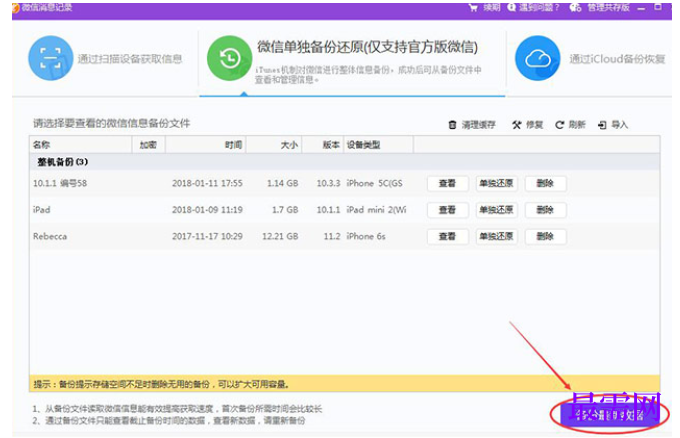Image resolution: width=680 pixels, height=438 pixels.
Task: Select the 10.1.1 编号58 backup name
Action: (60, 183)
